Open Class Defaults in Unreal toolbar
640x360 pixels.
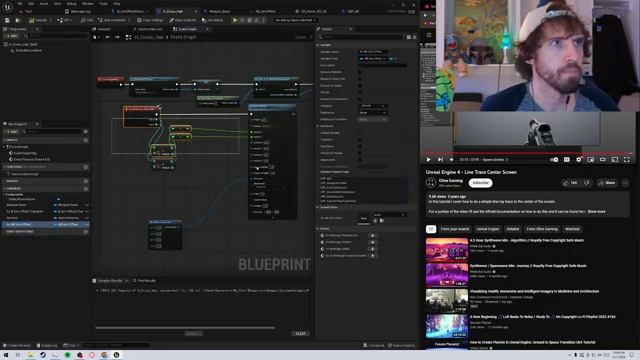182,20
